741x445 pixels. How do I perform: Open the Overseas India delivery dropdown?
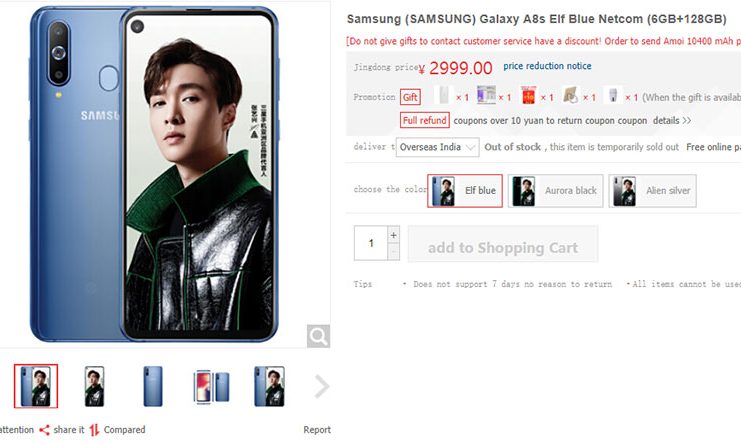(x=438, y=147)
